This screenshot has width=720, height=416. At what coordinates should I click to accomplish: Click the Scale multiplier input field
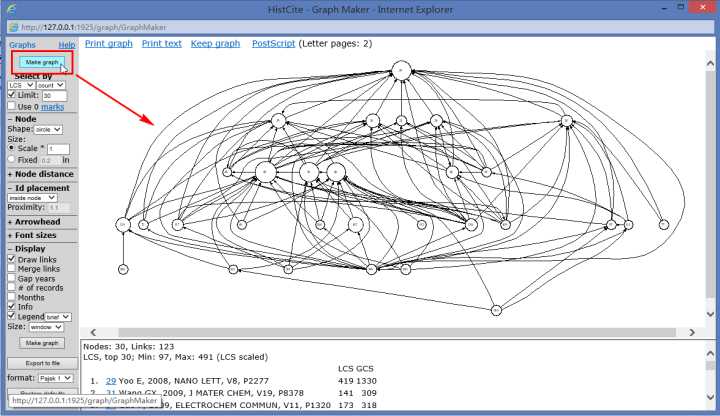pyautogui.click(x=58, y=149)
